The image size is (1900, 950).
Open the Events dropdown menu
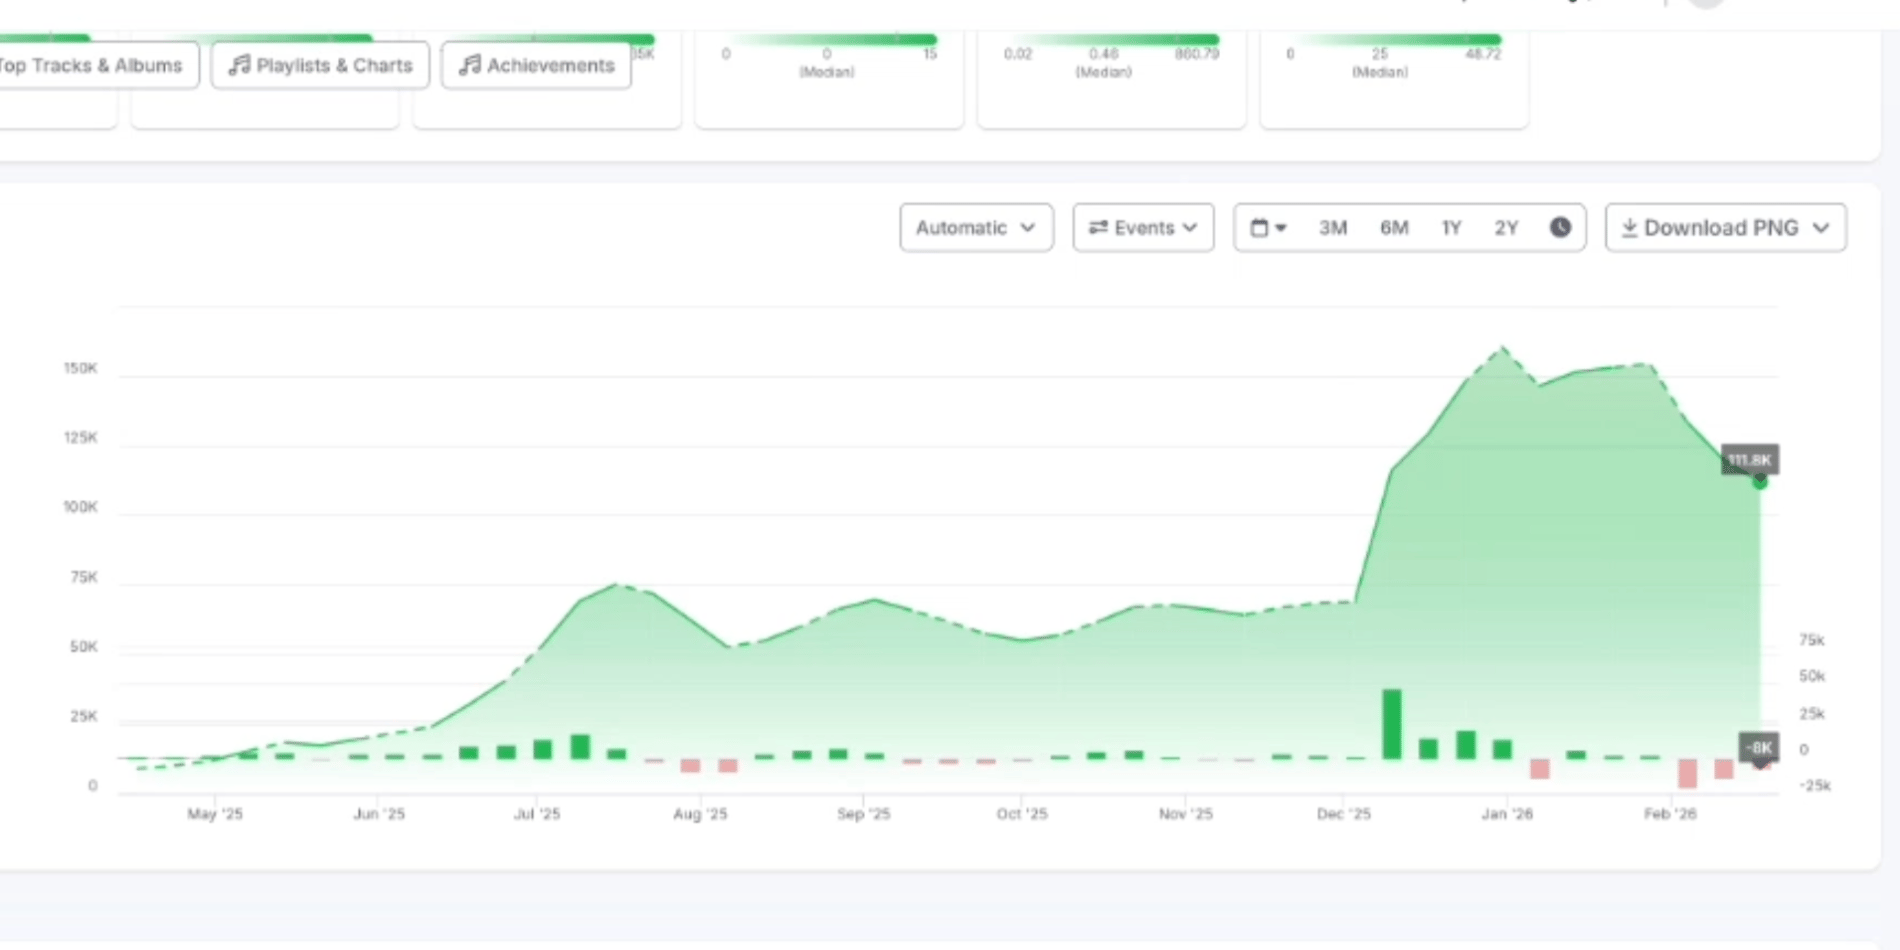click(1143, 228)
